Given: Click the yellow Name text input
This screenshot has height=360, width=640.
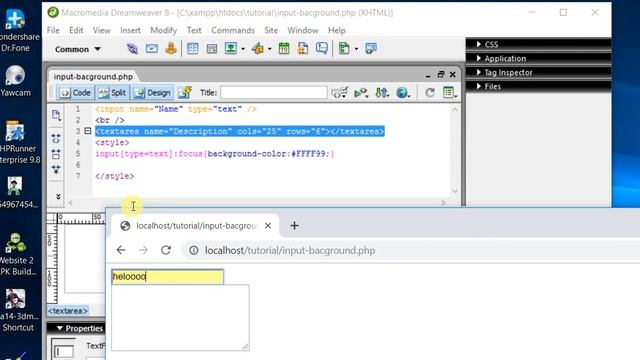Looking at the screenshot, I should point(167,276).
